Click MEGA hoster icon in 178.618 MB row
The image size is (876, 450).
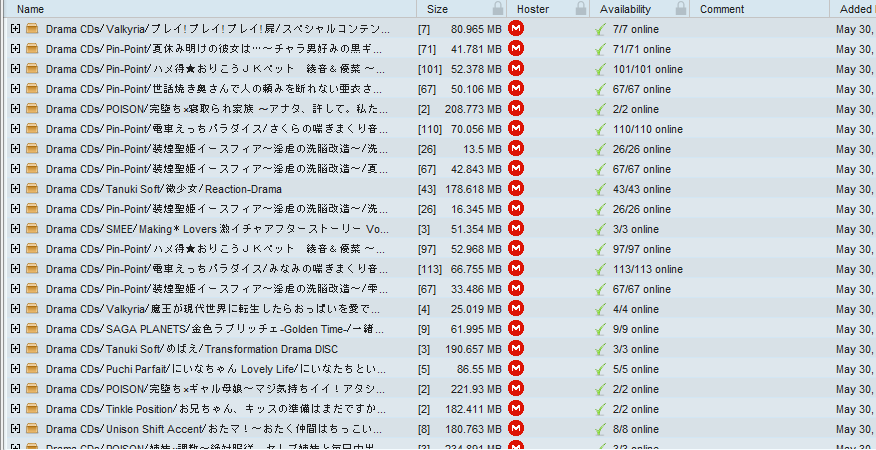click(516, 188)
